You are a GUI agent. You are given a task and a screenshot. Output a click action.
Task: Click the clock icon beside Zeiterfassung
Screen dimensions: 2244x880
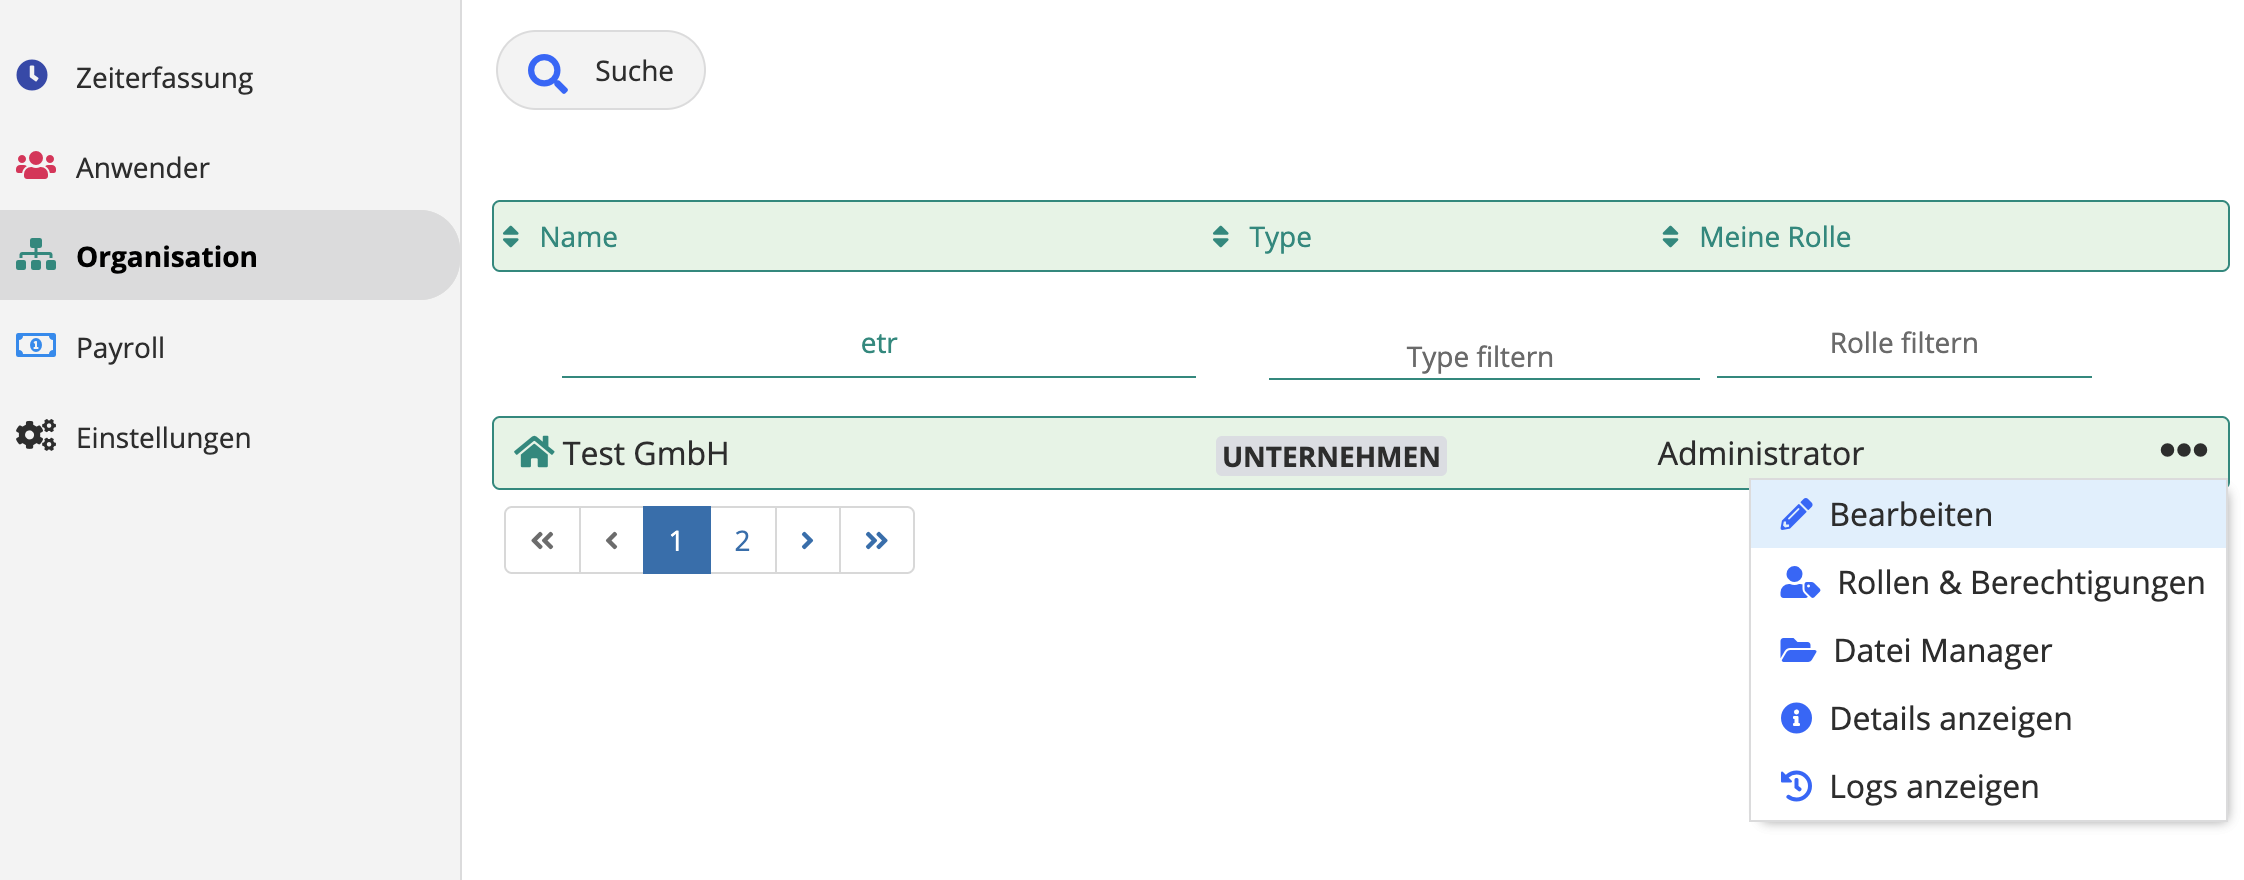(x=32, y=75)
